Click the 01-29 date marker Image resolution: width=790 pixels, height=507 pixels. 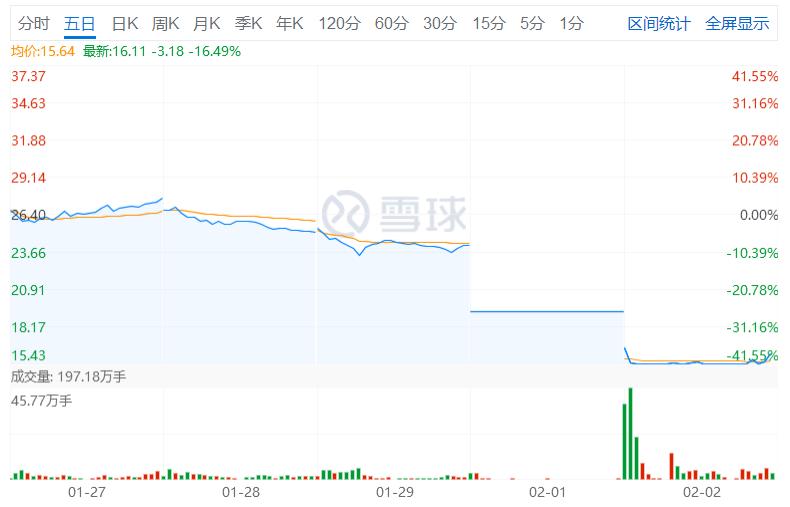394,492
